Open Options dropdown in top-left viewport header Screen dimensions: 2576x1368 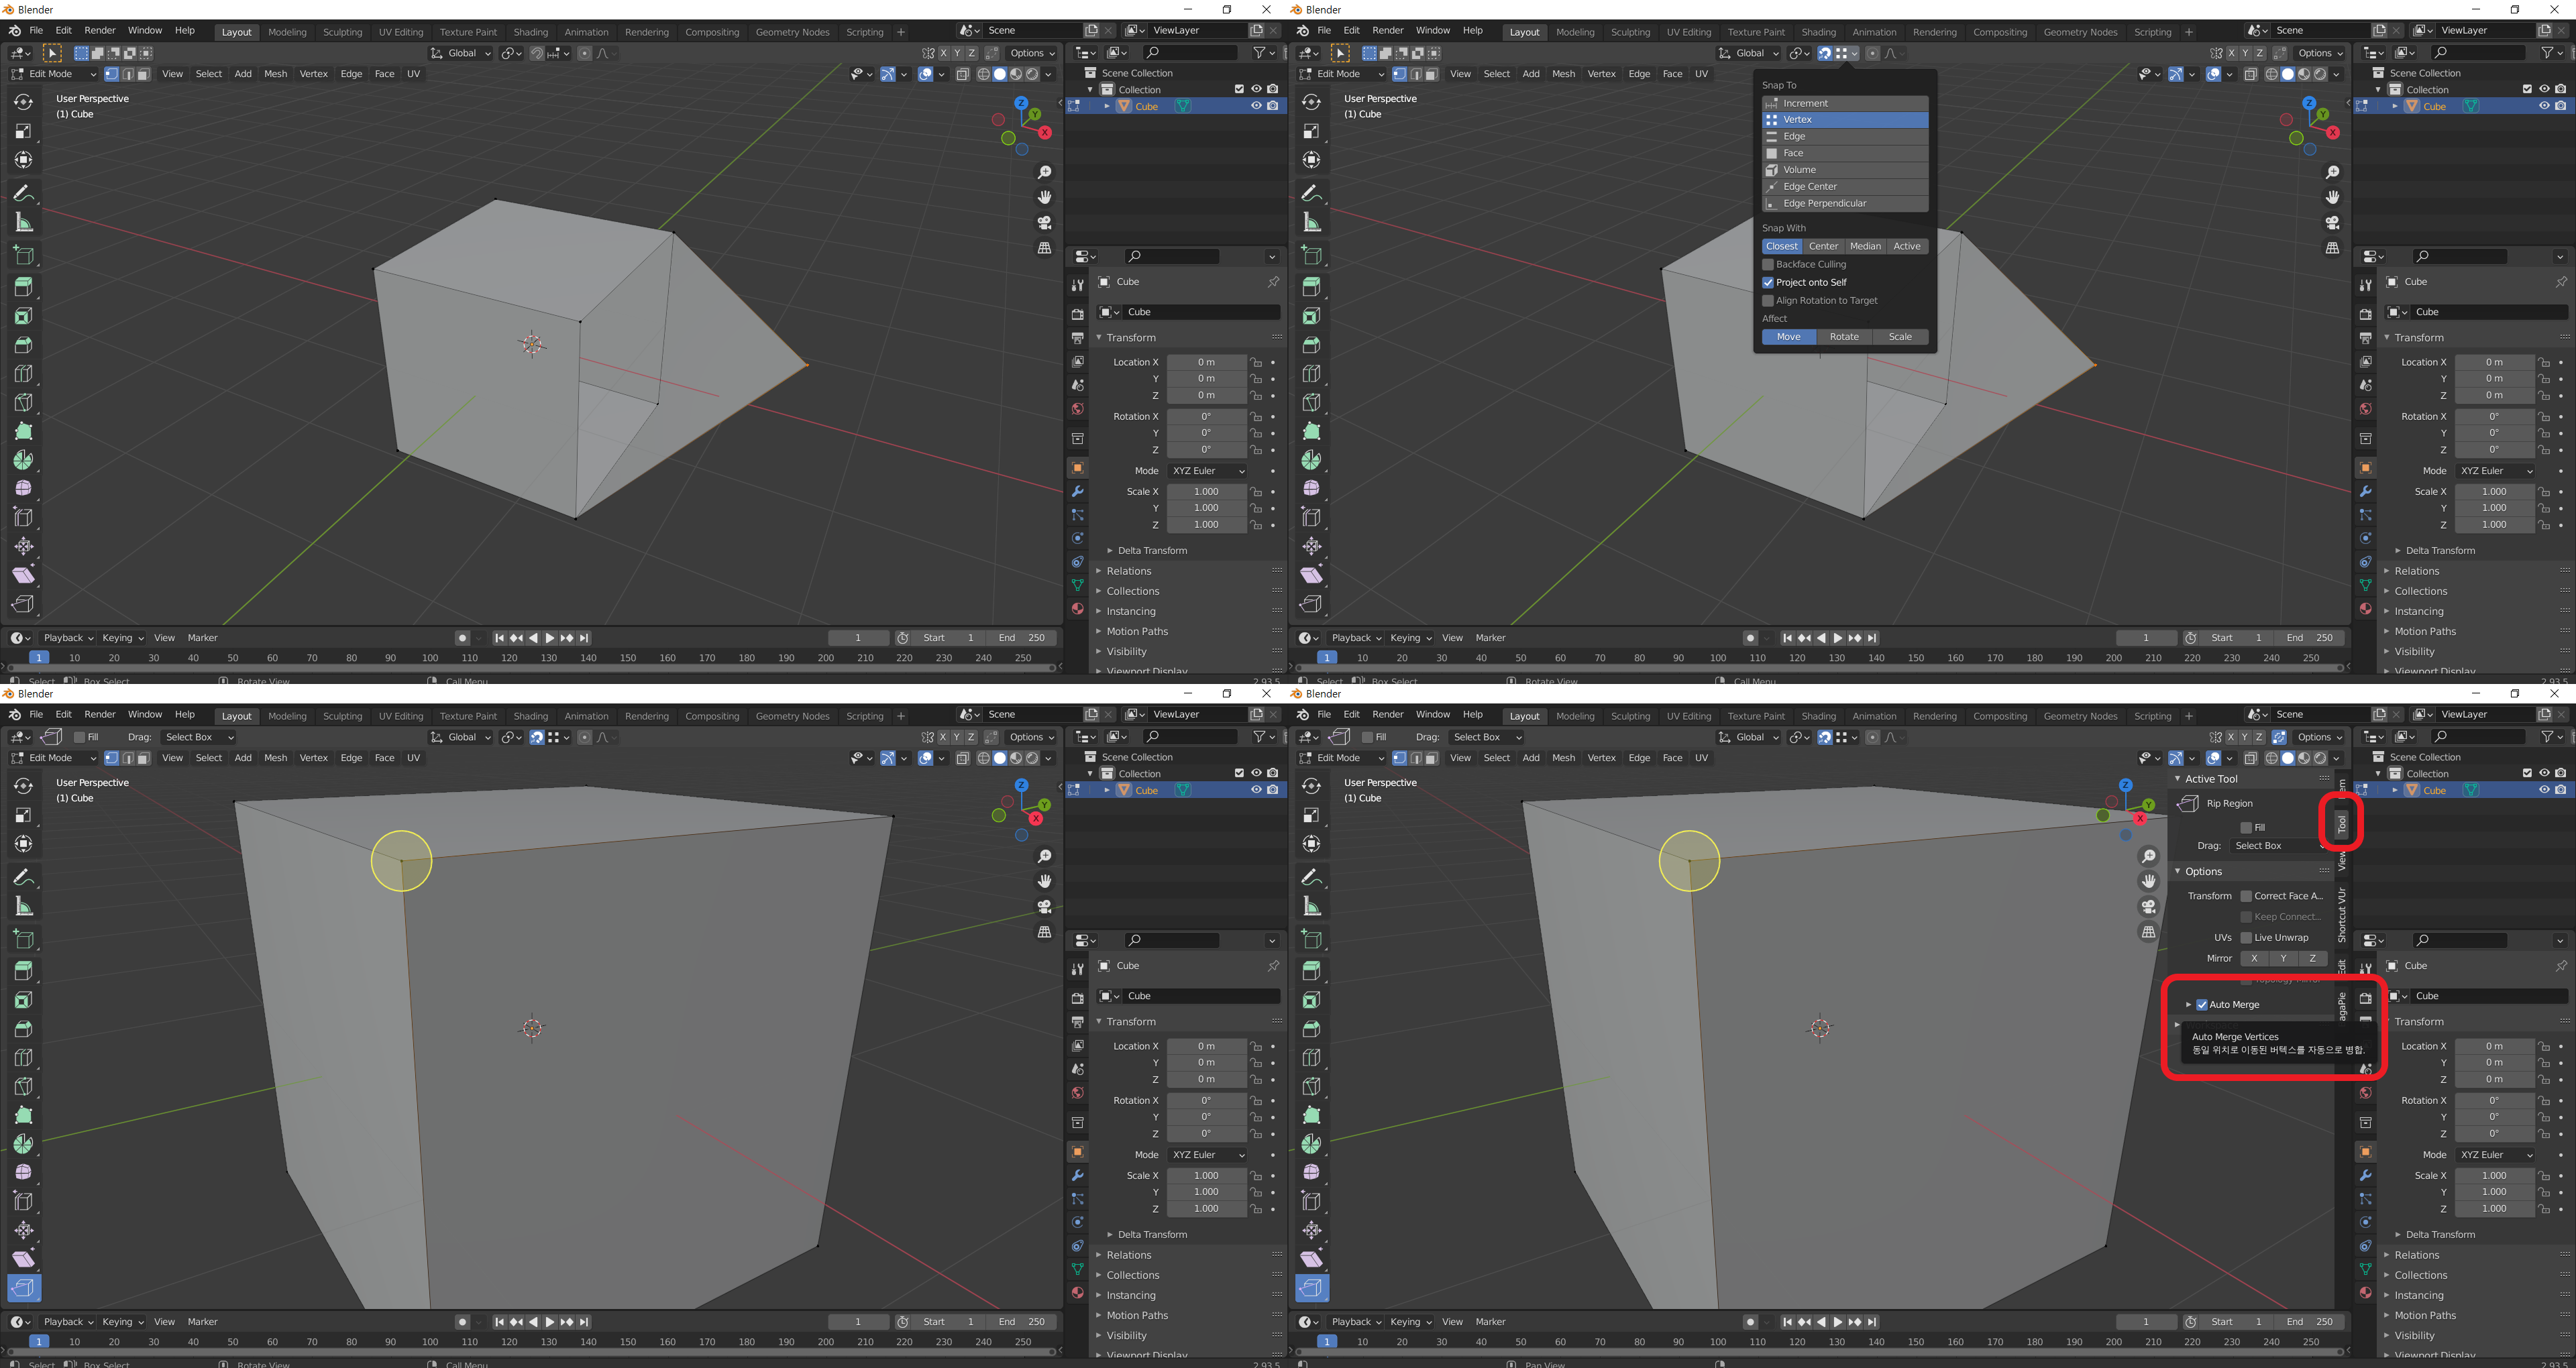1032,53
